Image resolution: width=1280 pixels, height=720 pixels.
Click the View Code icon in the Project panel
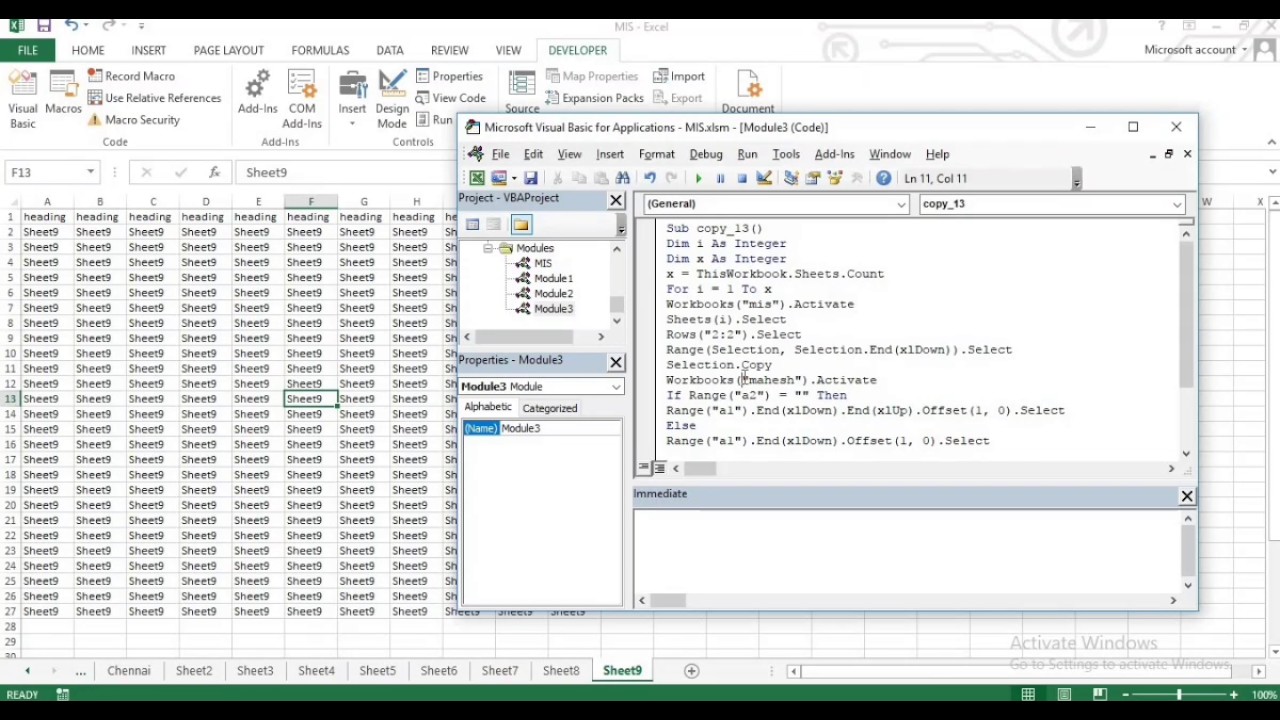click(x=473, y=224)
